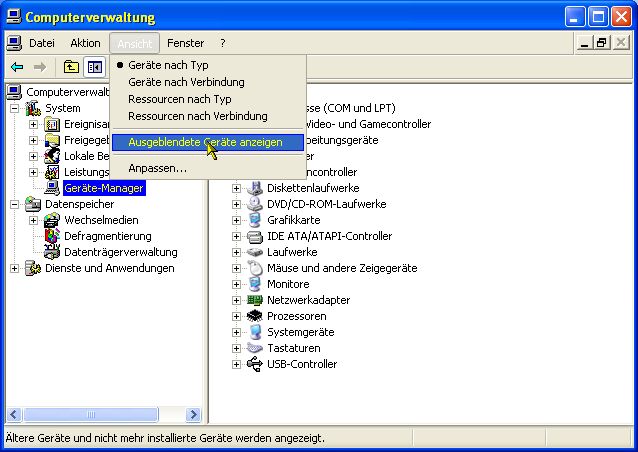Screen dimensions: 638x452
Task: Click the Ereignisanzeige icon in left tree
Action: pos(52,124)
